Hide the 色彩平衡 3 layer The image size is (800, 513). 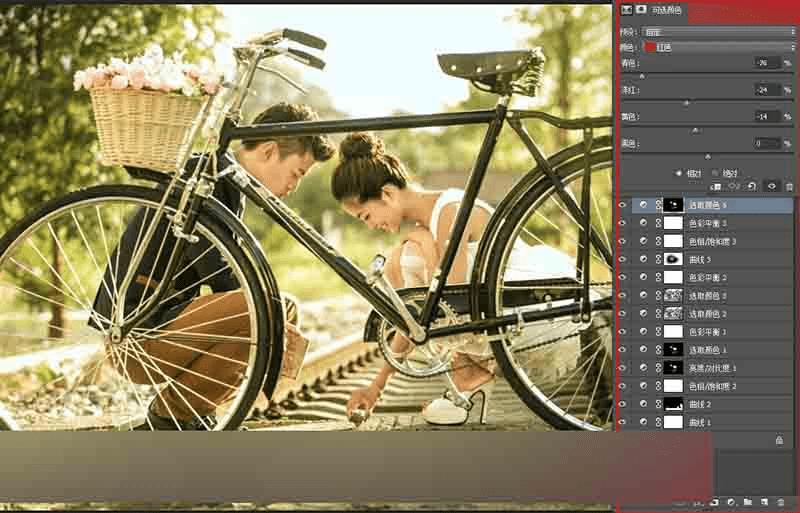pyautogui.click(x=622, y=223)
